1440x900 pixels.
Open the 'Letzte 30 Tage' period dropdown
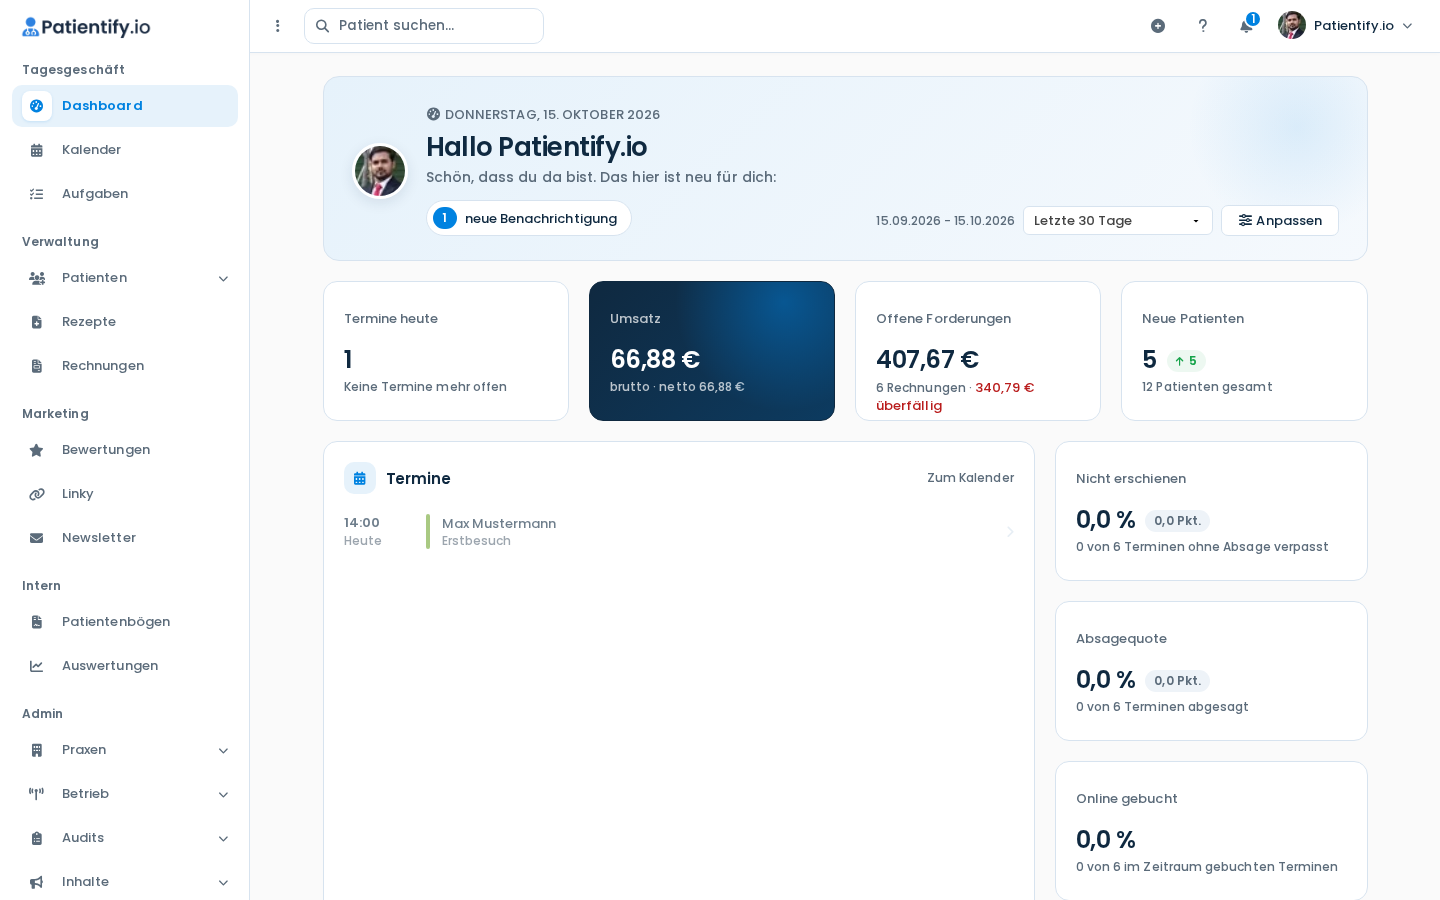[x=1118, y=221]
